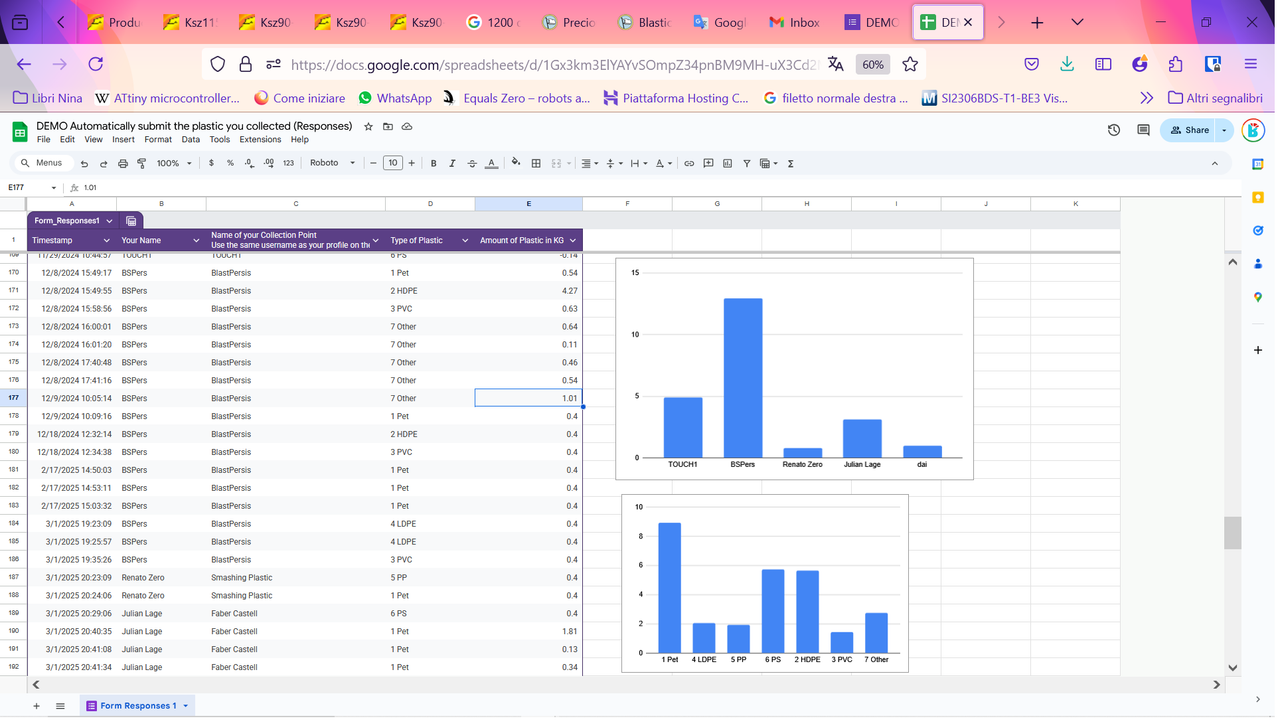Click the insert link icon
1280x728 pixels.
coord(689,163)
